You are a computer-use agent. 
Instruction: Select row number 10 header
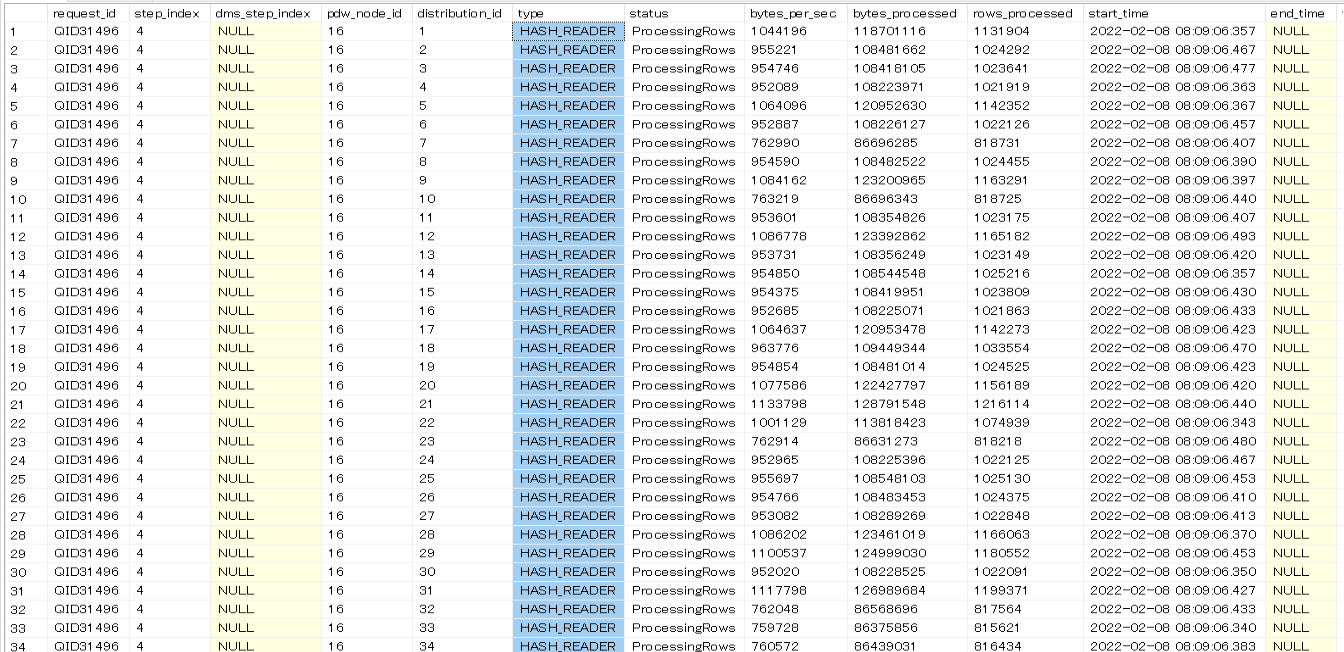click(24, 199)
